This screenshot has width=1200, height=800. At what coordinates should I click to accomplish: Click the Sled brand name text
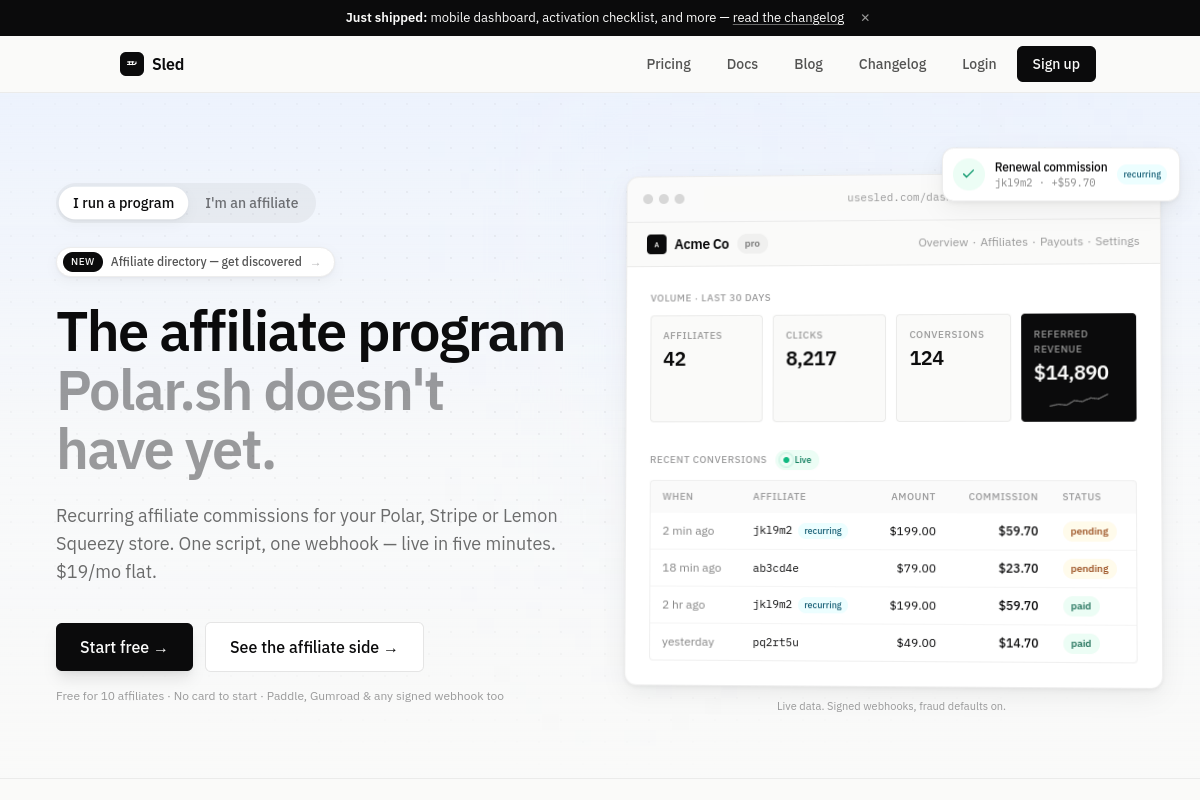(x=168, y=64)
